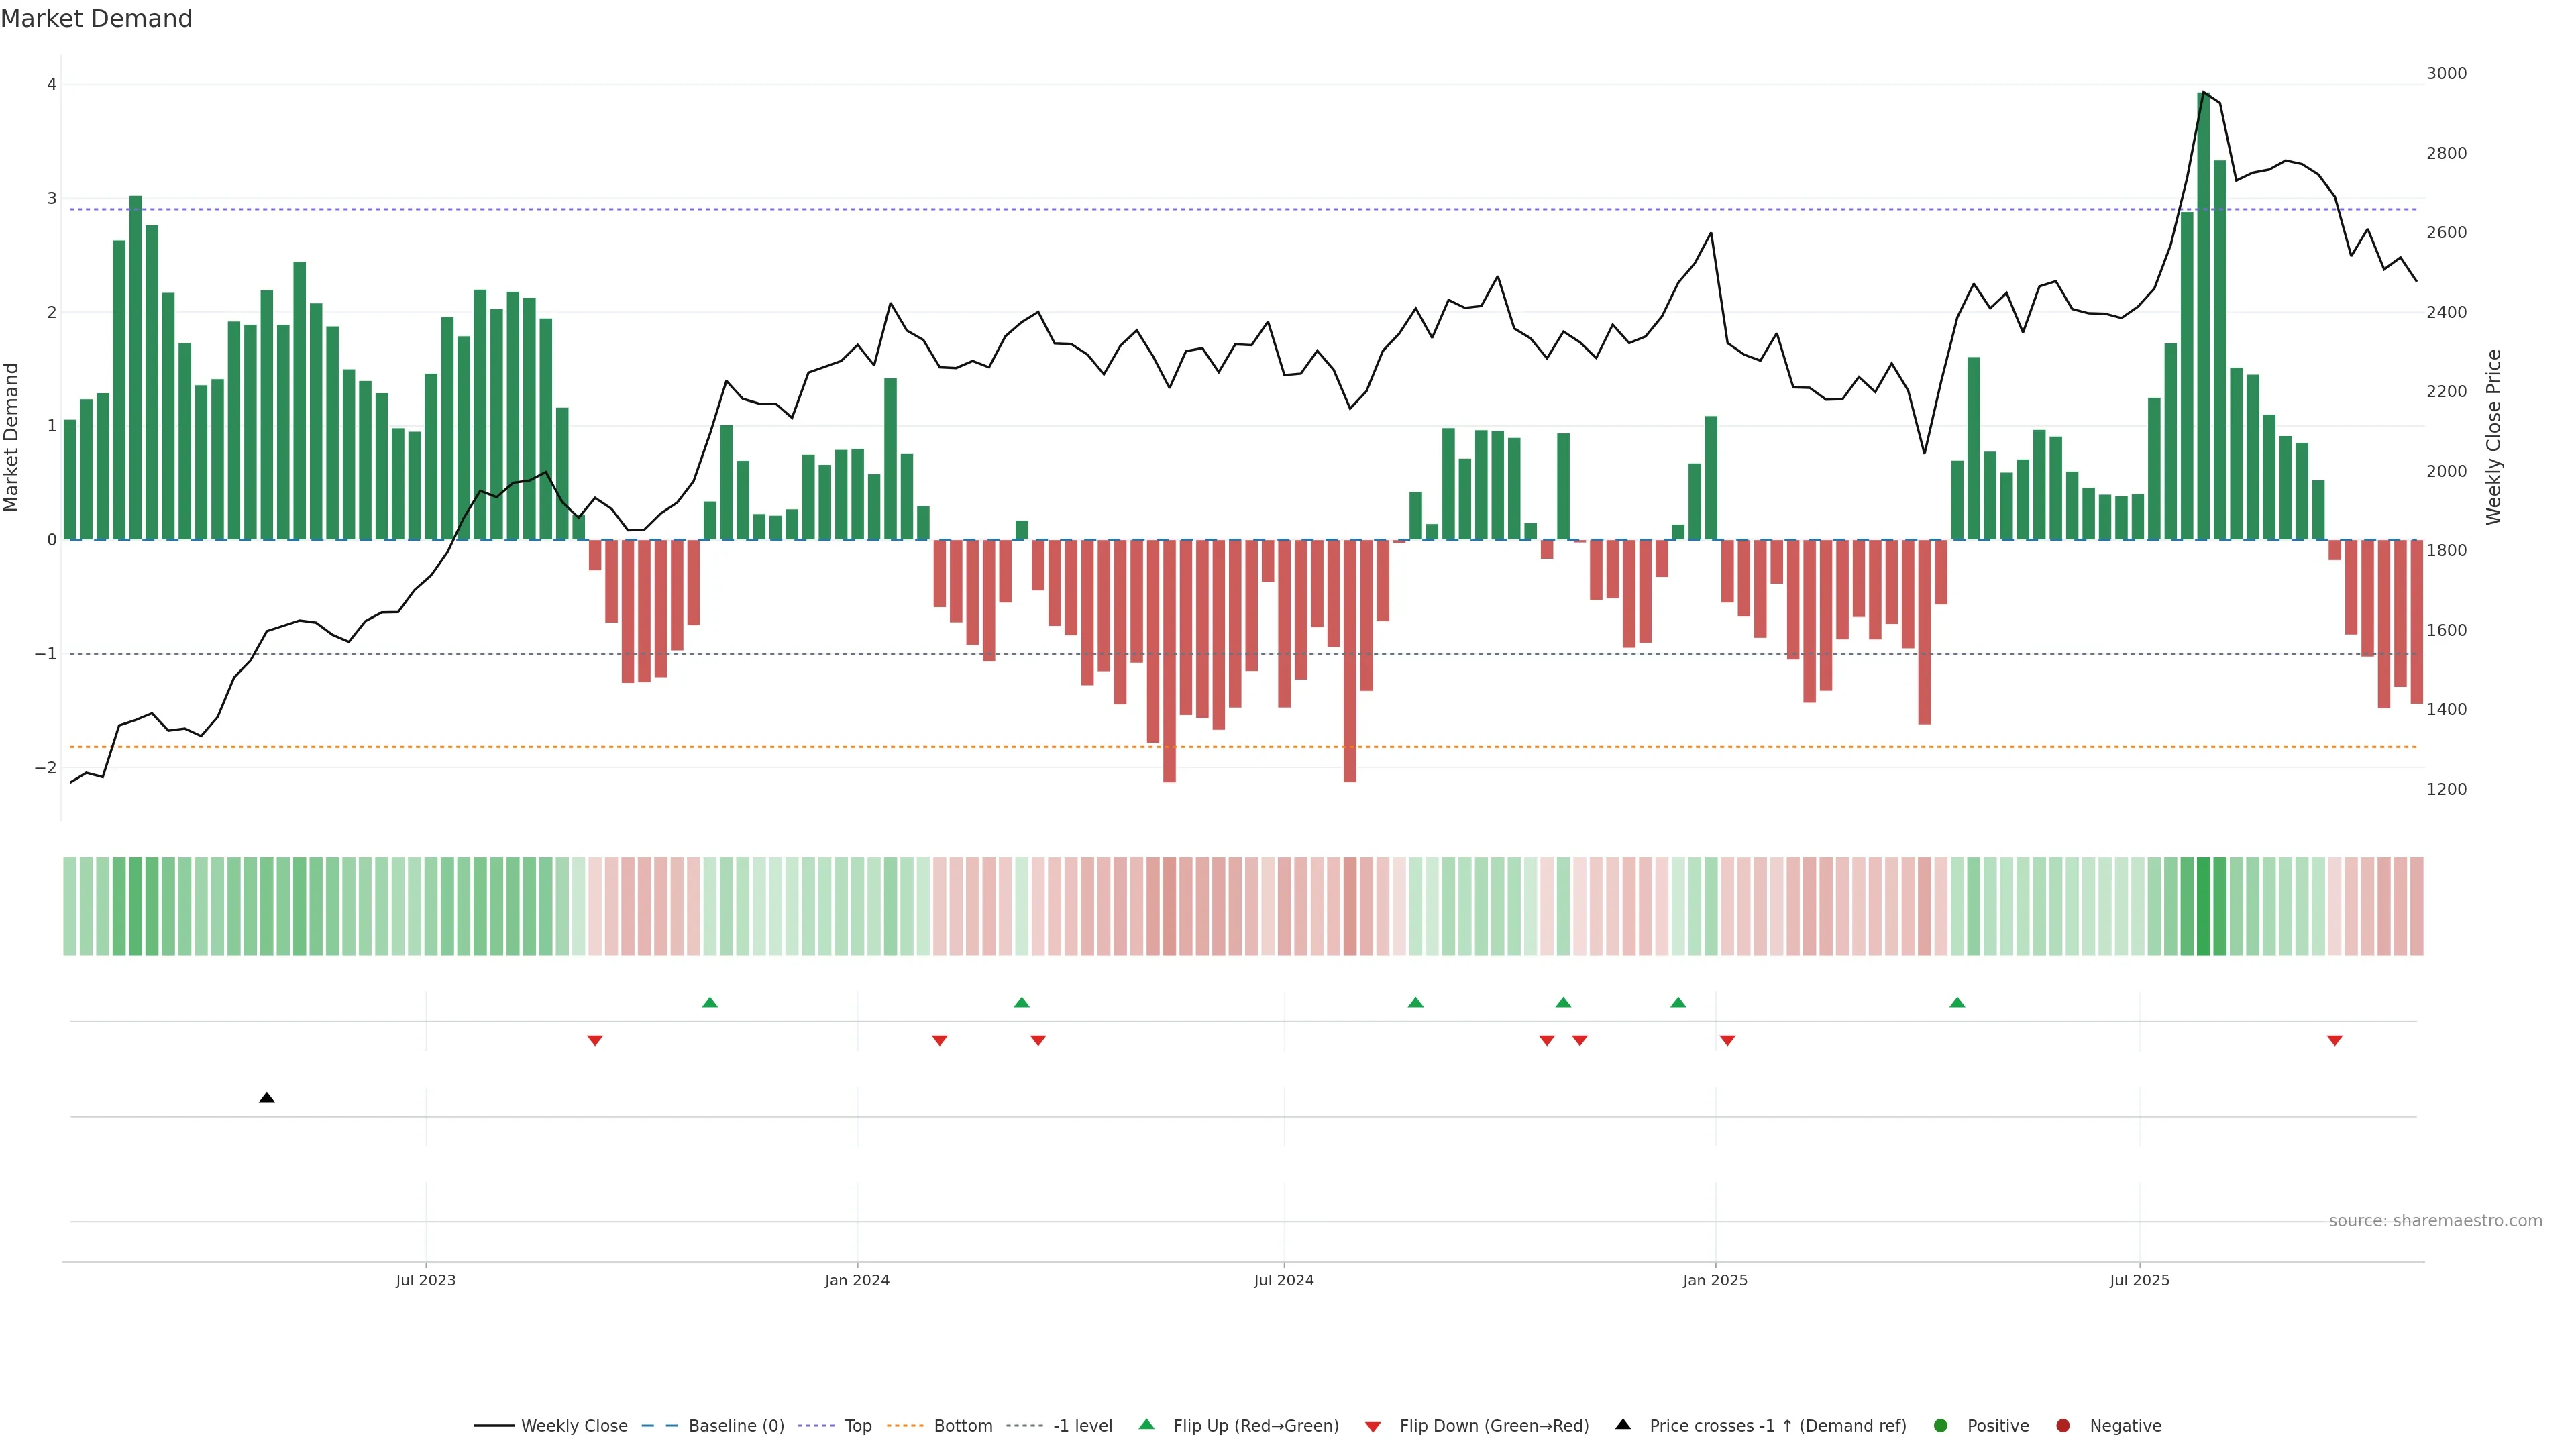2576x1449 pixels.
Task: Click the Negative legend red dot
Action: (2063, 1426)
